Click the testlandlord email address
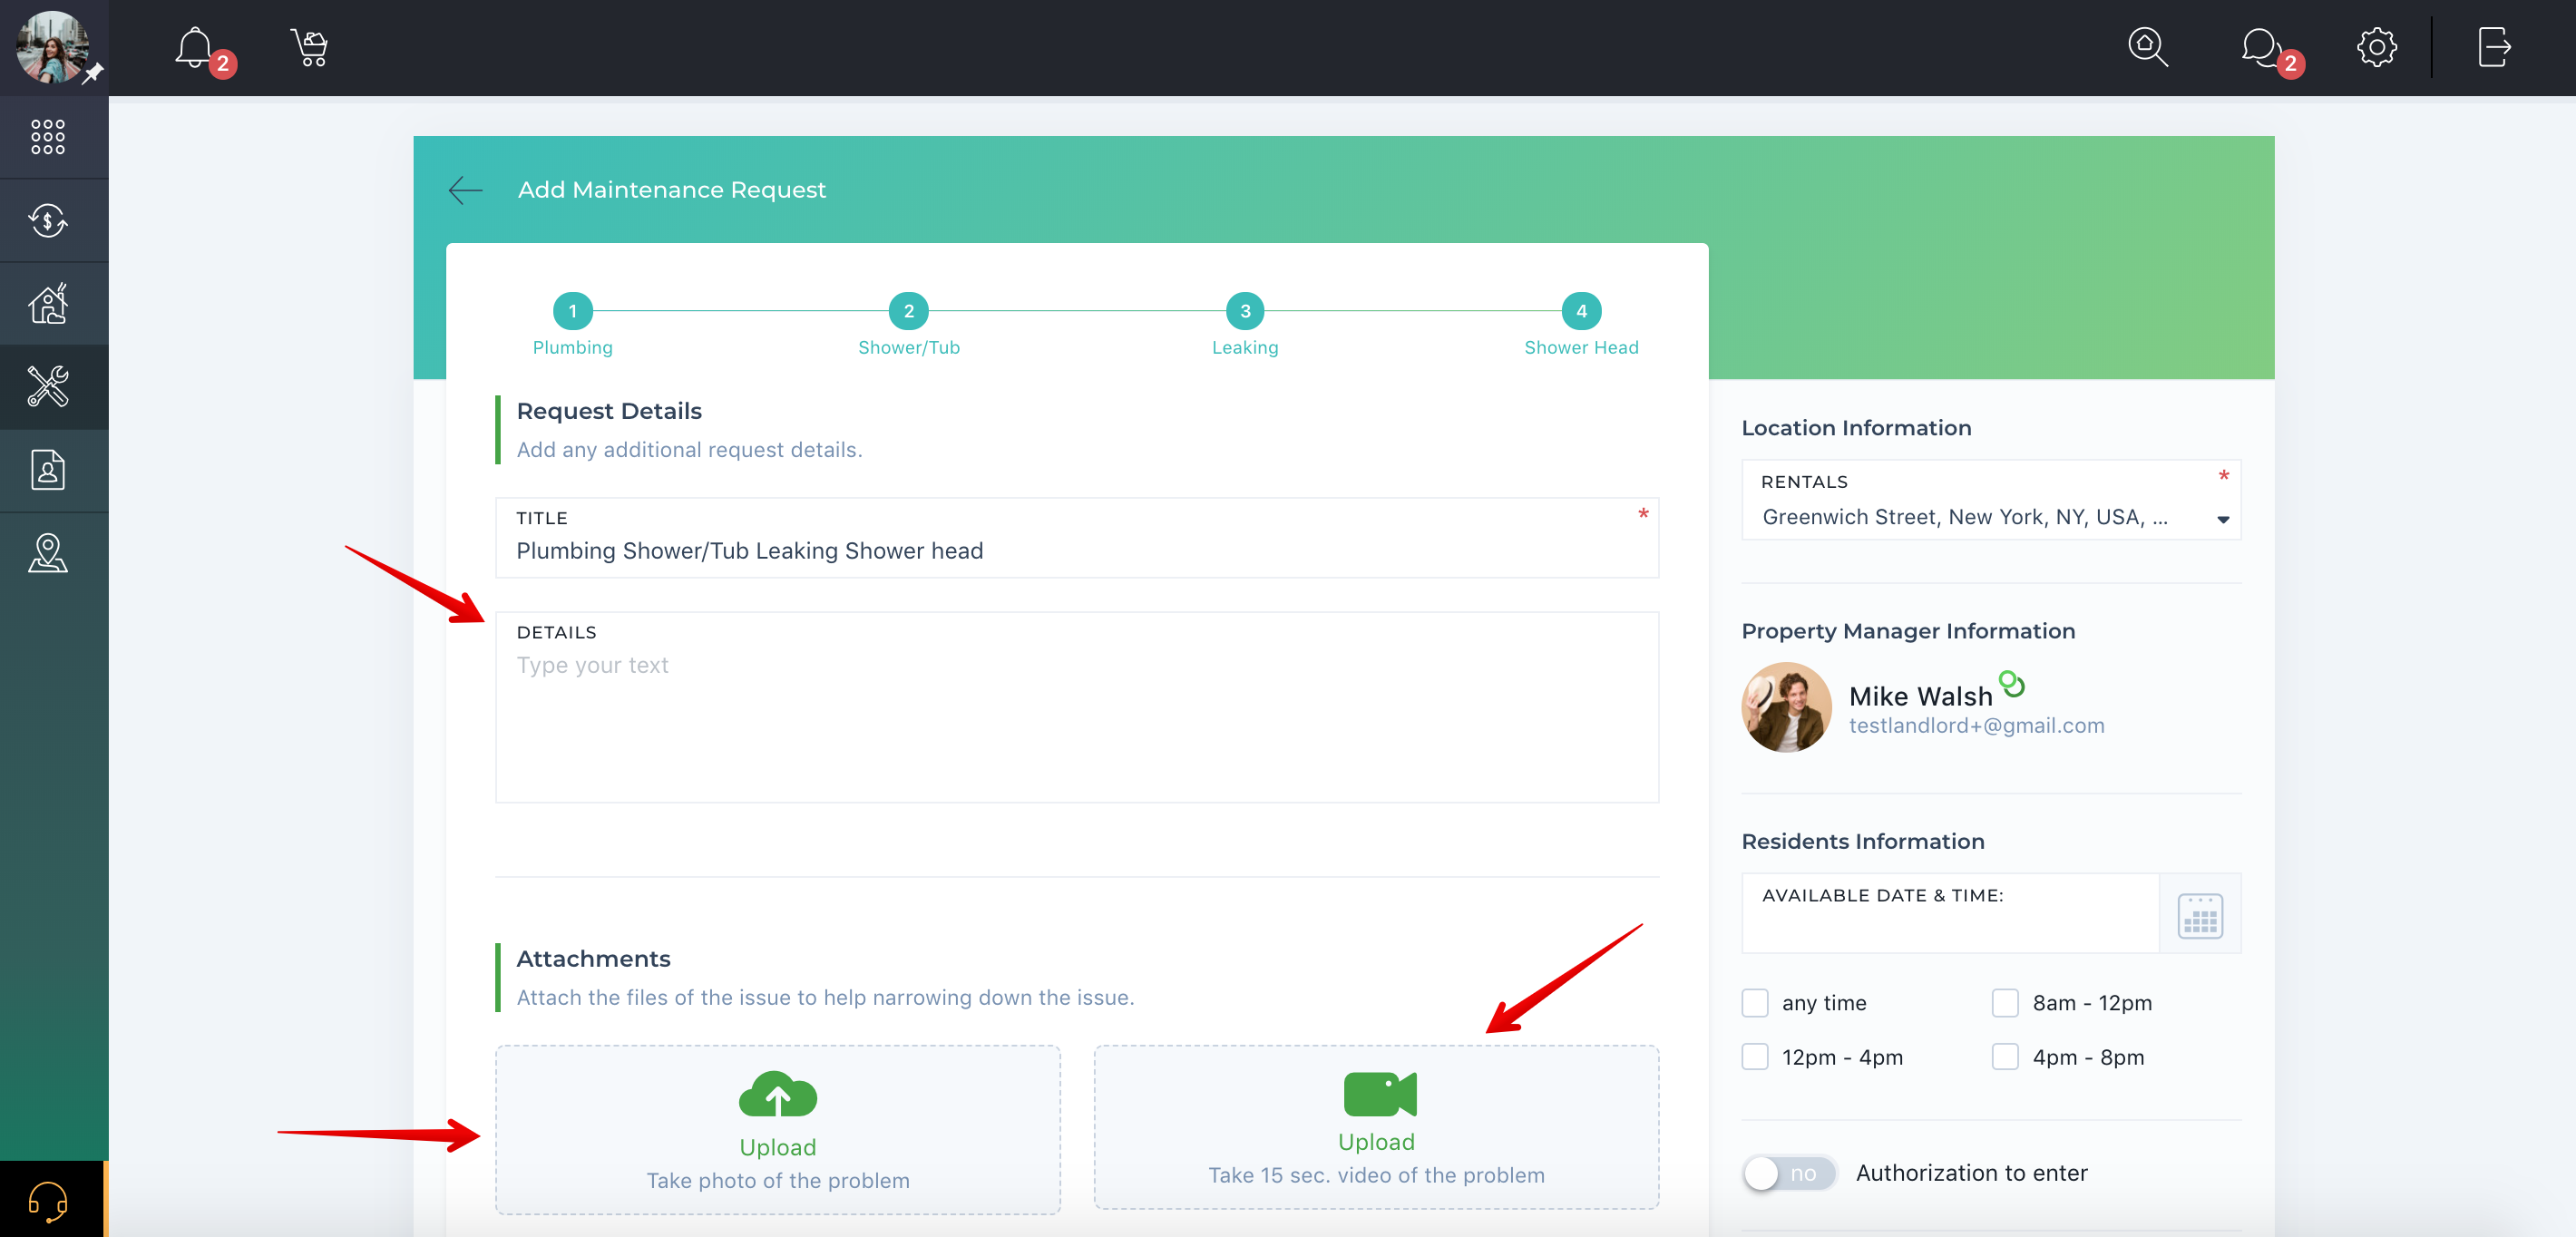The image size is (2576, 1237). 1976,726
